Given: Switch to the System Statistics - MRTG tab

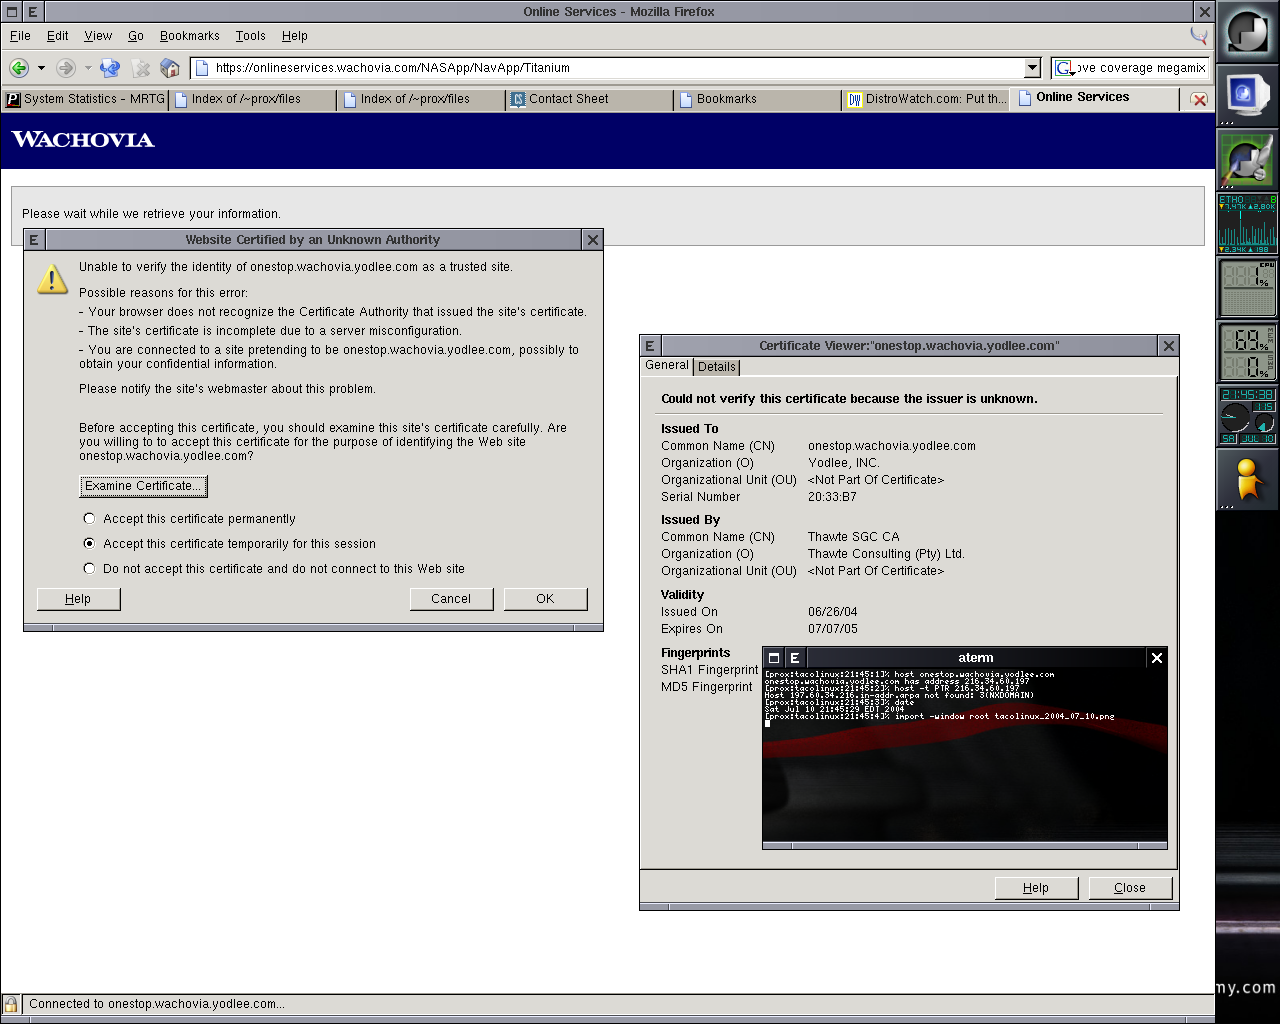Looking at the screenshot, I should click(x=85, y=99).
